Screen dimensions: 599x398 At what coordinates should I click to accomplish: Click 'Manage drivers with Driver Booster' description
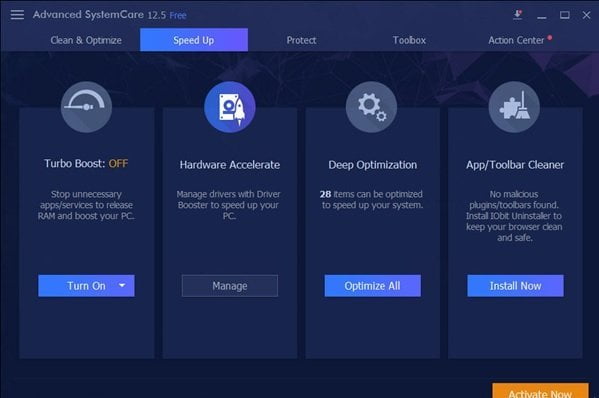(228, 205)
